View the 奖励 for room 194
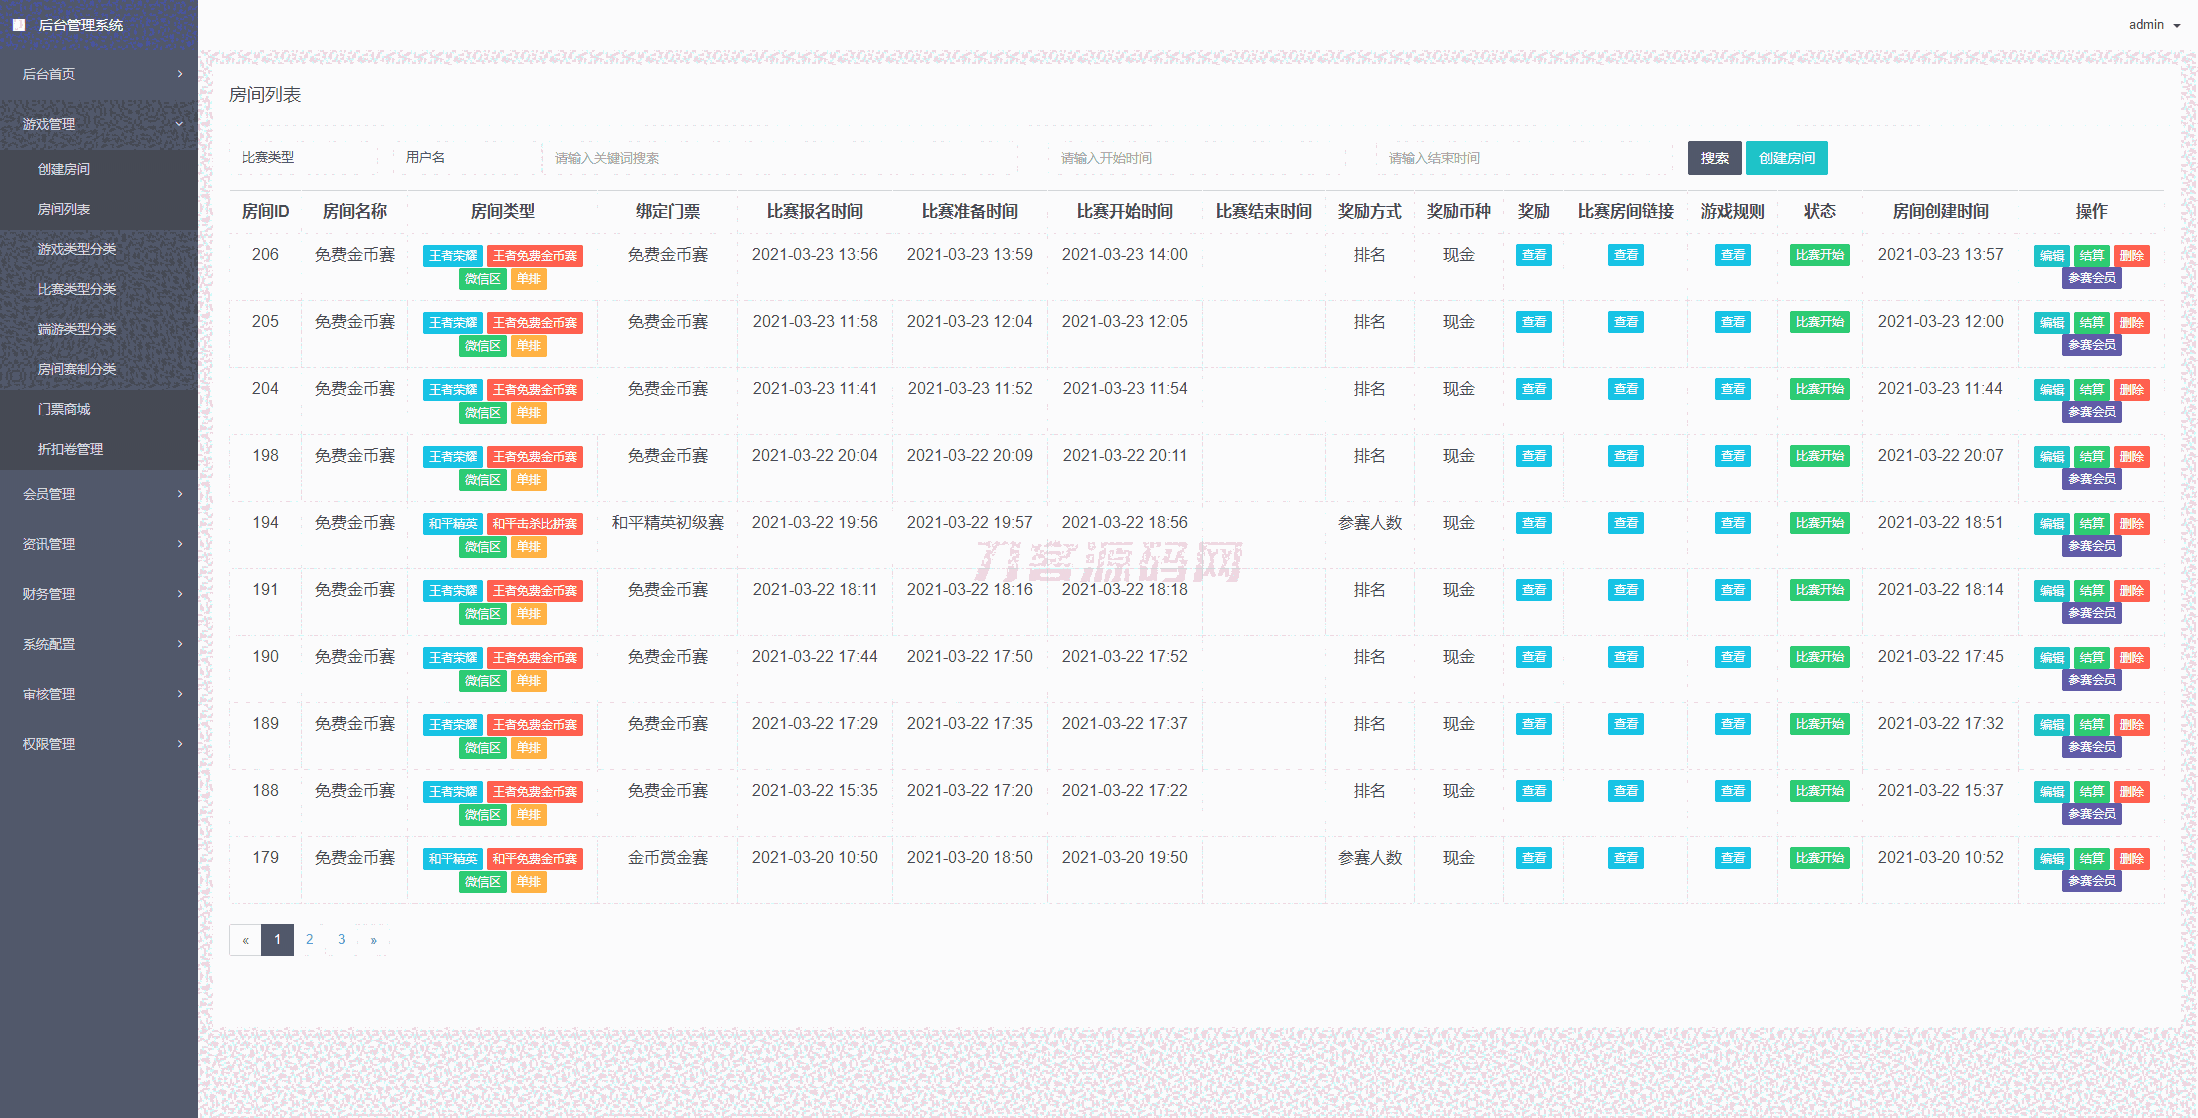The height and width of the screenshot is (1118, 2198). coord(1533,523)
